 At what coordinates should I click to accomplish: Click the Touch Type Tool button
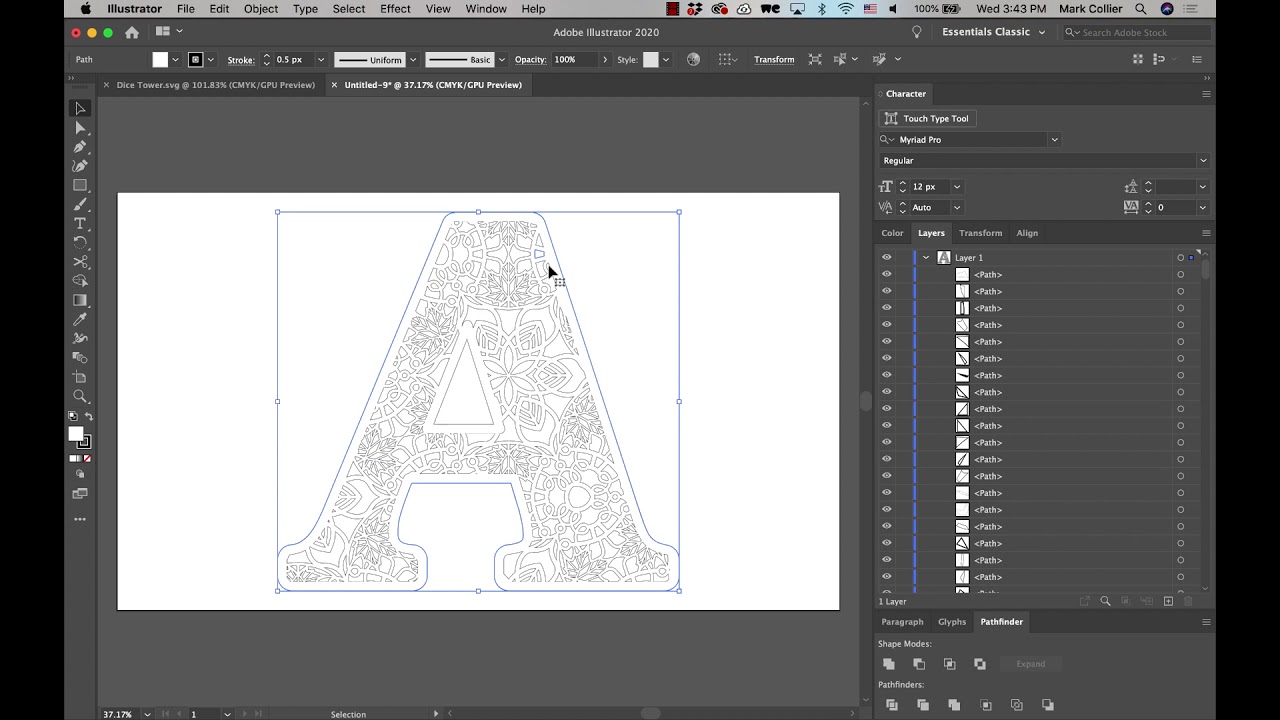(926, 118)
